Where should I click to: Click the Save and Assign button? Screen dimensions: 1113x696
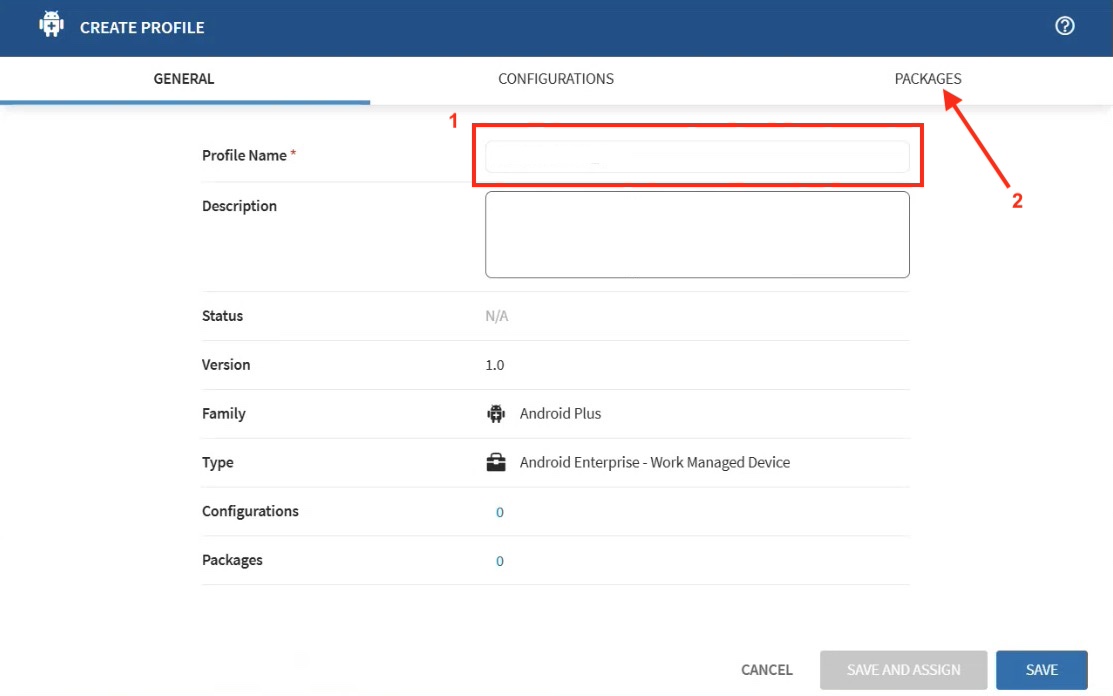(903, 670)
